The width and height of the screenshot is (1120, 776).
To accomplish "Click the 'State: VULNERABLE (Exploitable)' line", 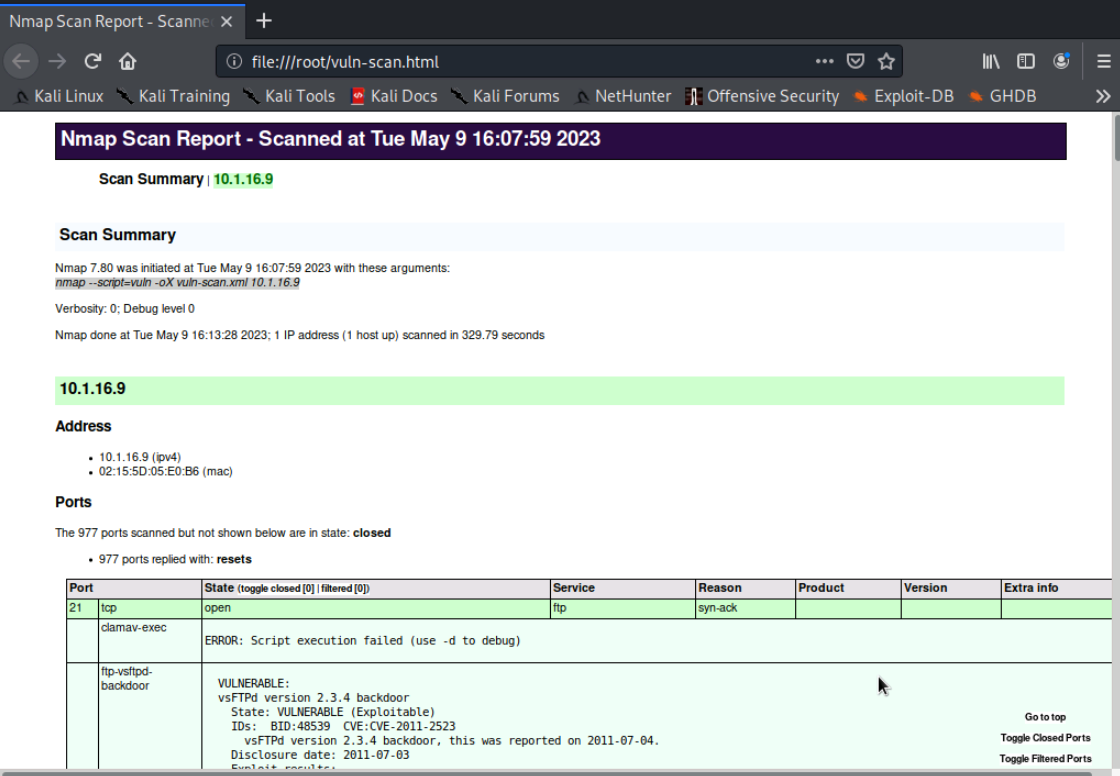I will pos(333,712).
